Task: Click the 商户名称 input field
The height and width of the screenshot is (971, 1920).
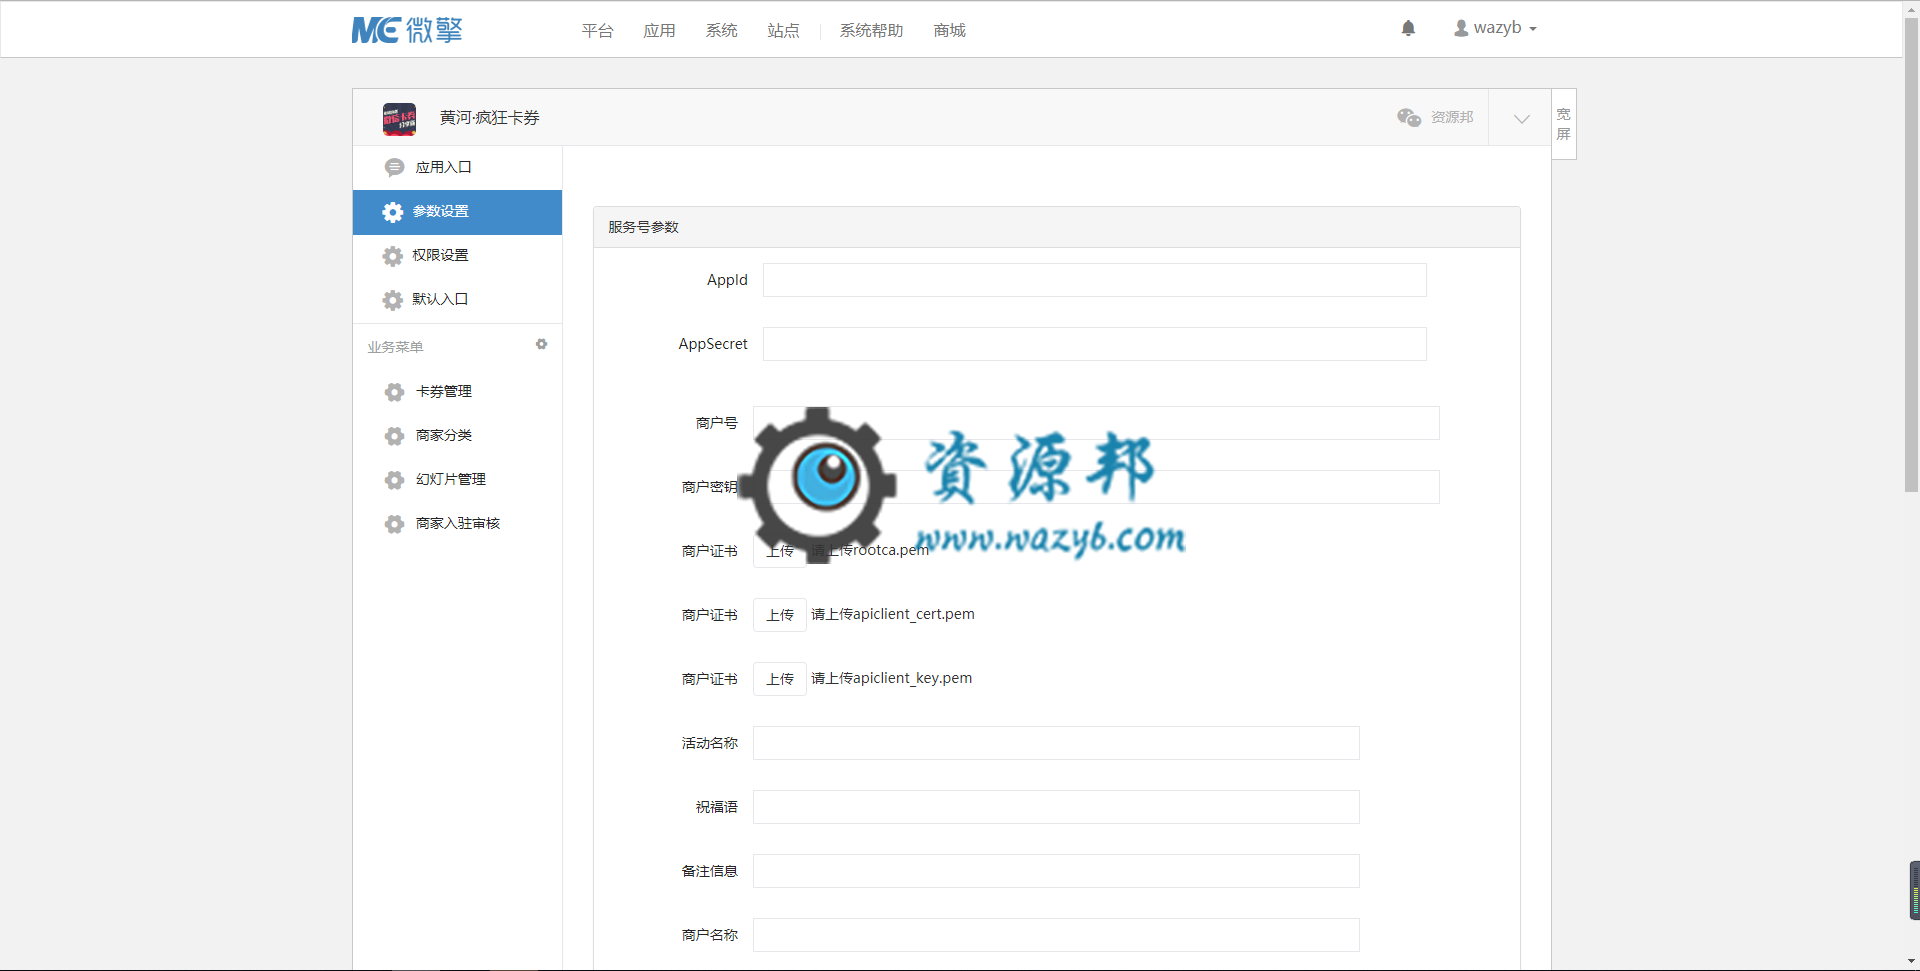Action: [x=1056, y=935]
